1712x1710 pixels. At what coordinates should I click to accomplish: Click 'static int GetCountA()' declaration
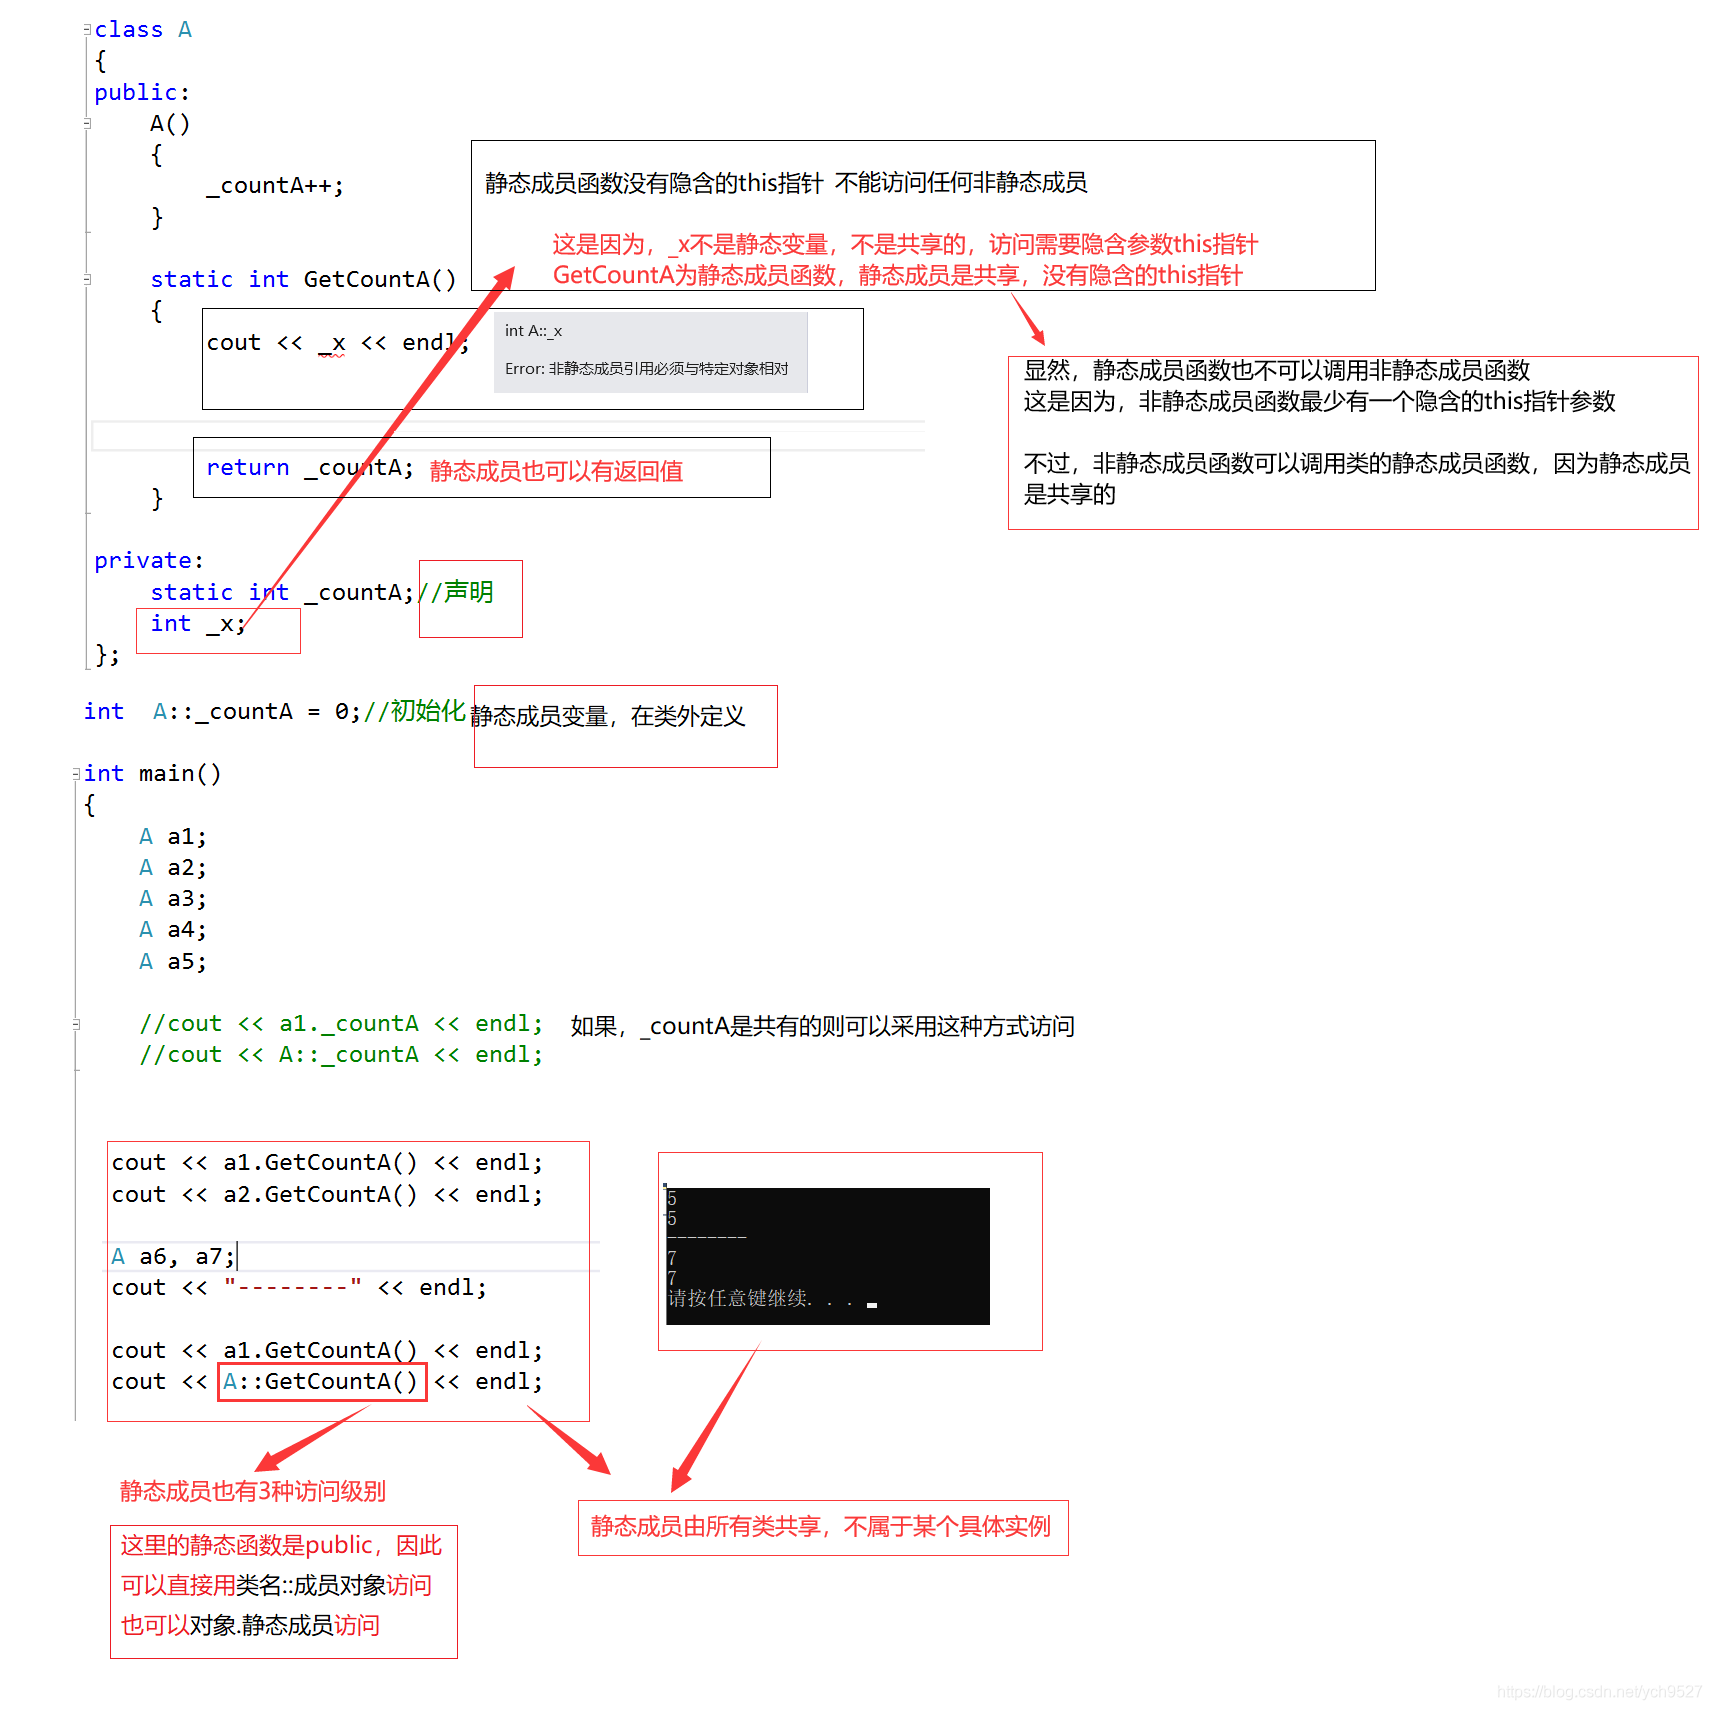(303, 279)
